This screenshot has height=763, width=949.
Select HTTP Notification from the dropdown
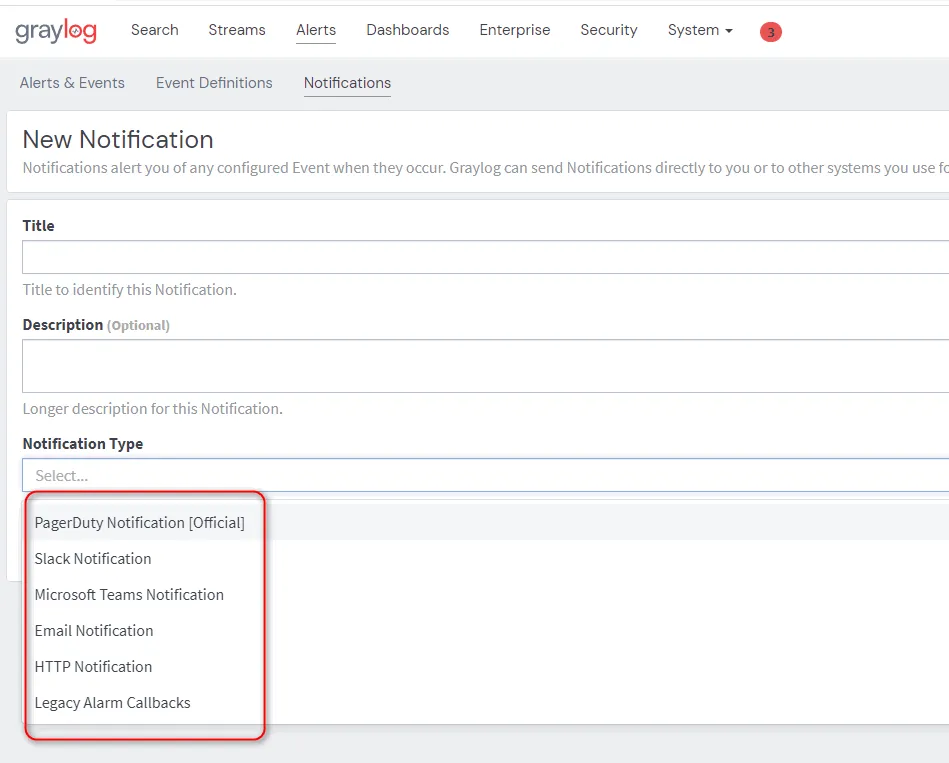click(x=93, y=667)
